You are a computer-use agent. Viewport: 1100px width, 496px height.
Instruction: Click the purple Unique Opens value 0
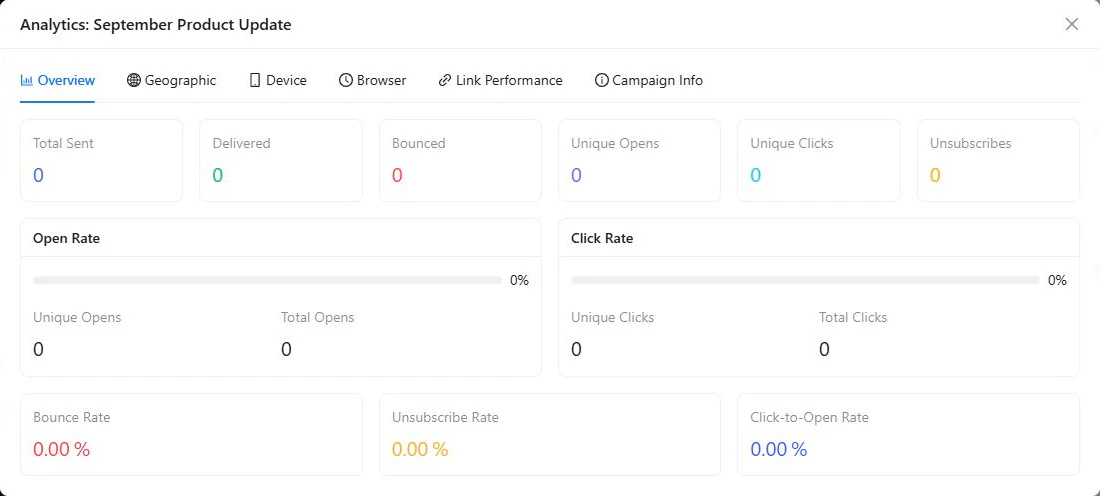coord(577,175)
